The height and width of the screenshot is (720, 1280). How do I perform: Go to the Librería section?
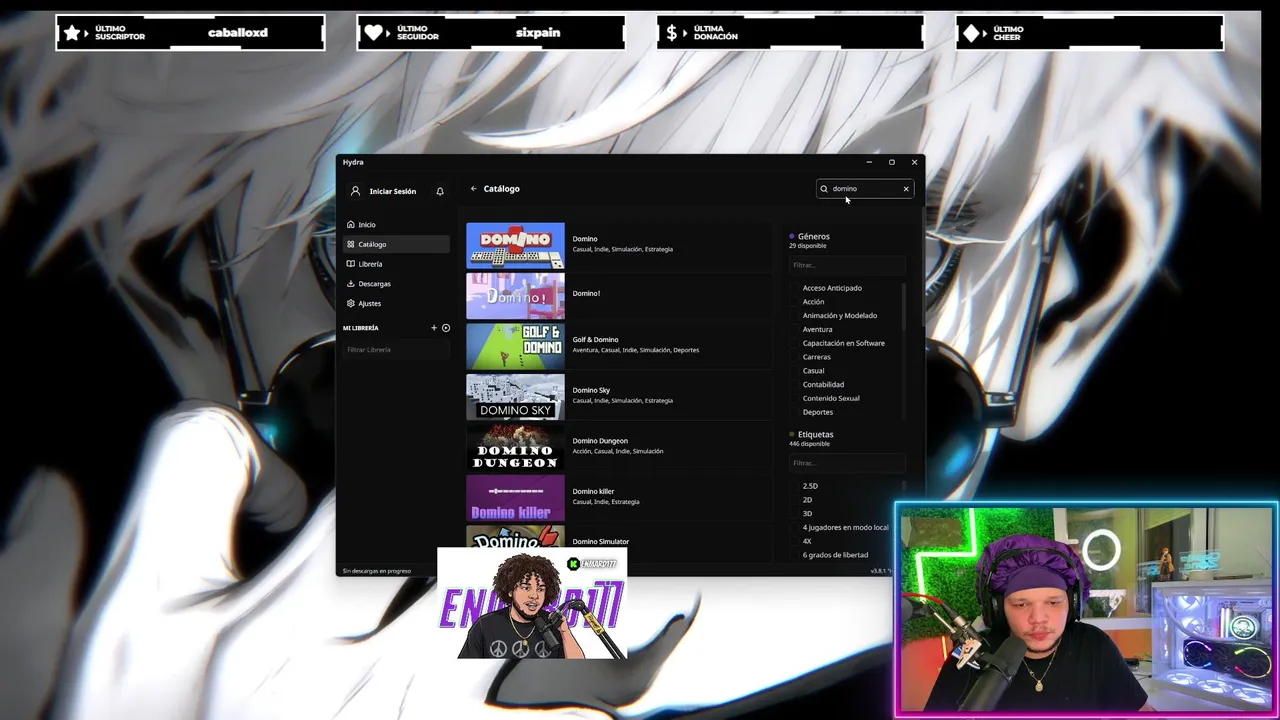click(x=396, y=264)
